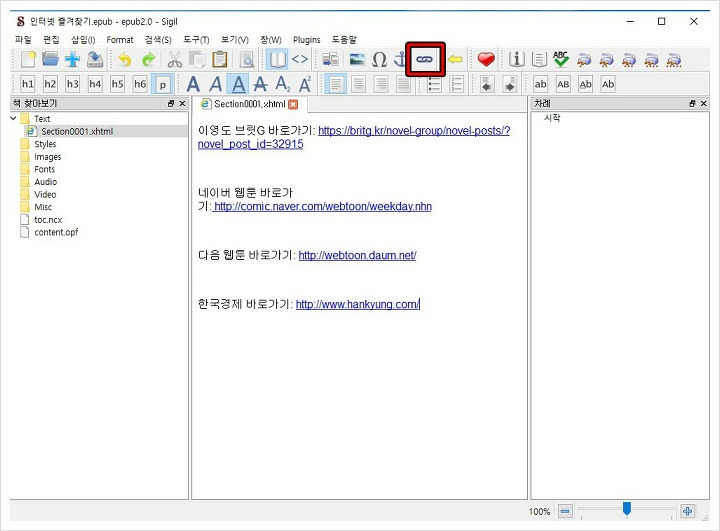The height and width of the screenshot is (531, 720).
Task: Justify text alignment
Action: [x=403, y=85]
